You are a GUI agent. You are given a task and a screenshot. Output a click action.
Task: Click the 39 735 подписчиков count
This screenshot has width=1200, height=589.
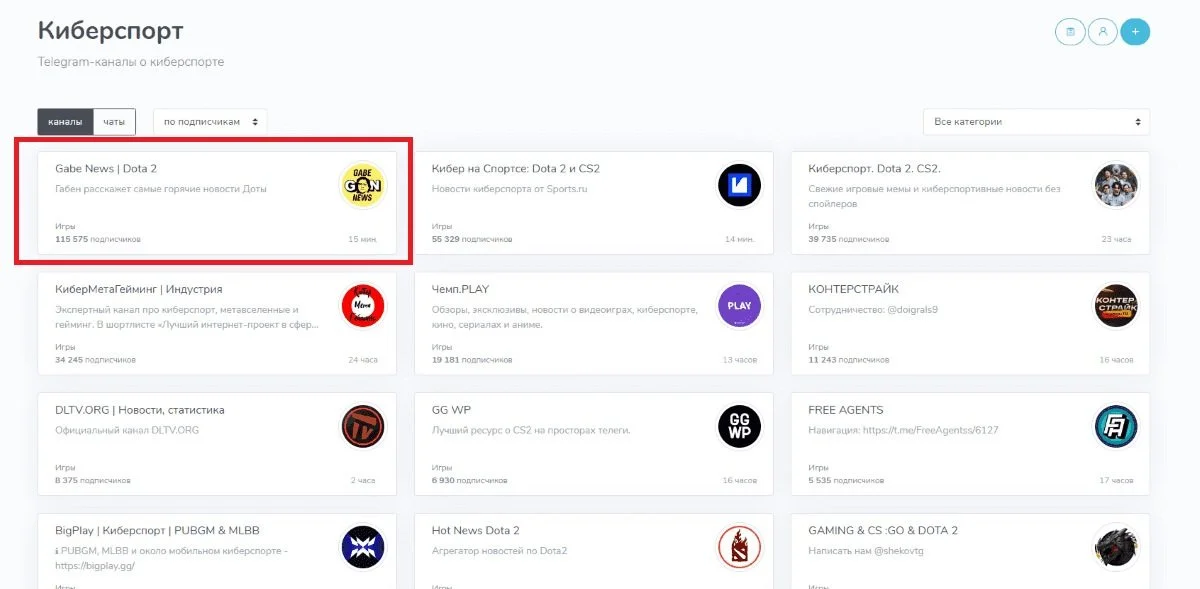[848, 240]
